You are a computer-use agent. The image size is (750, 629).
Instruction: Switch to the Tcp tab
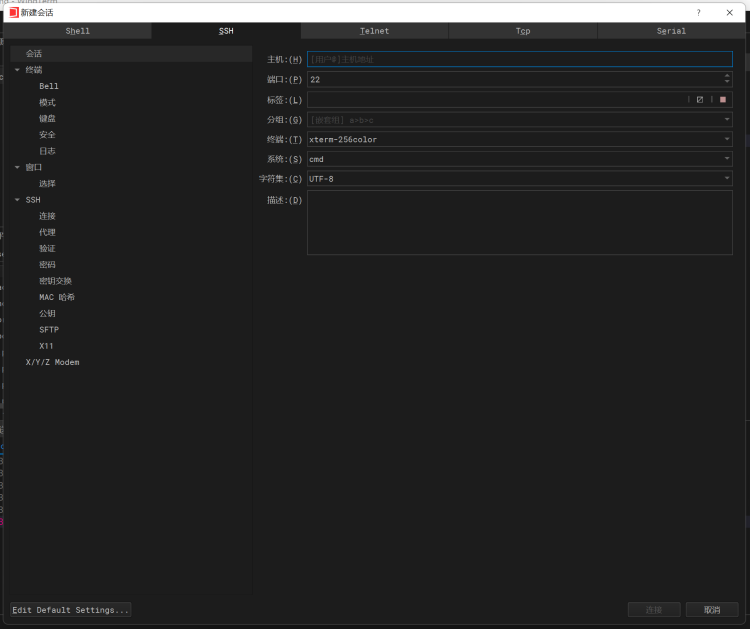coord(523,31)
